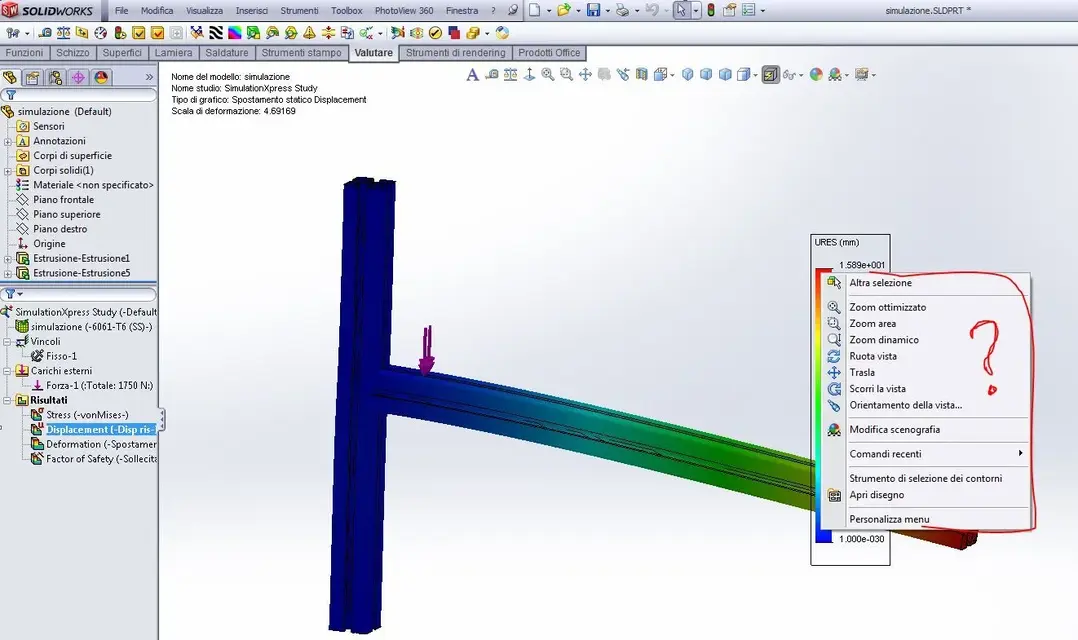Click the Sensor gauge icon
The image size is (1078, 640).
click(x=100, y=32)
